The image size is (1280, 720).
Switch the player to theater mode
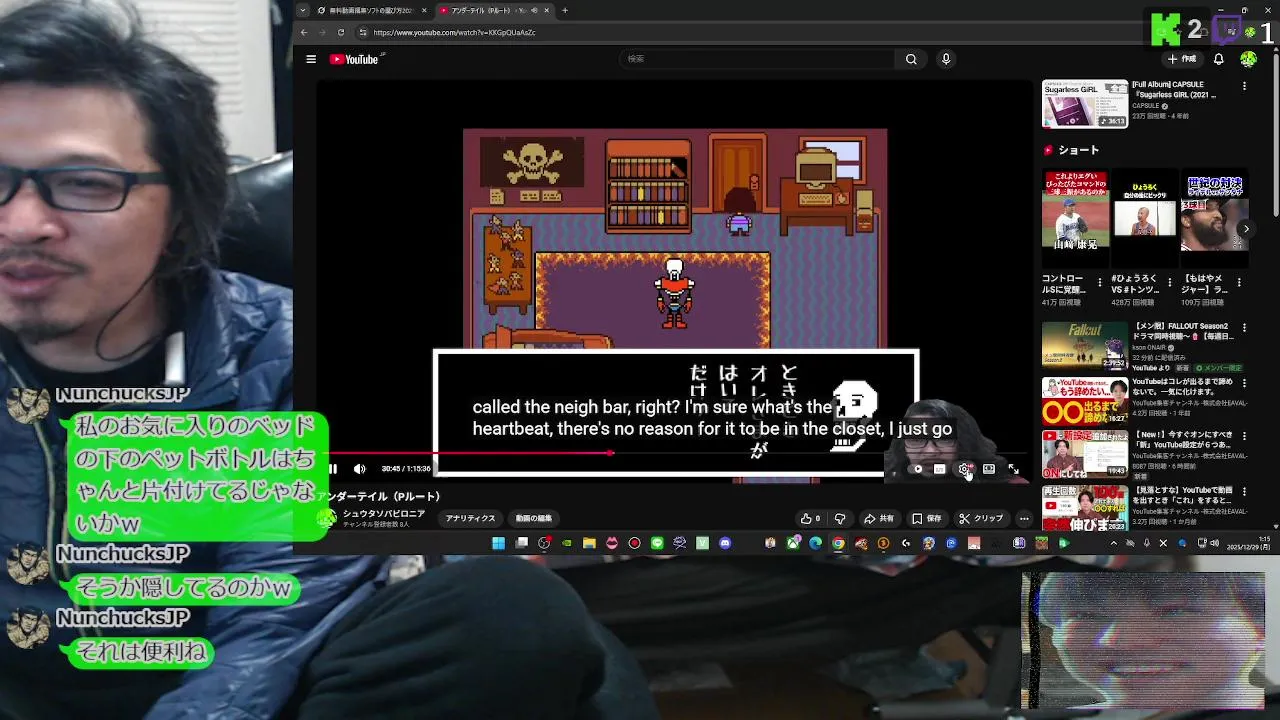coord(989,468)
